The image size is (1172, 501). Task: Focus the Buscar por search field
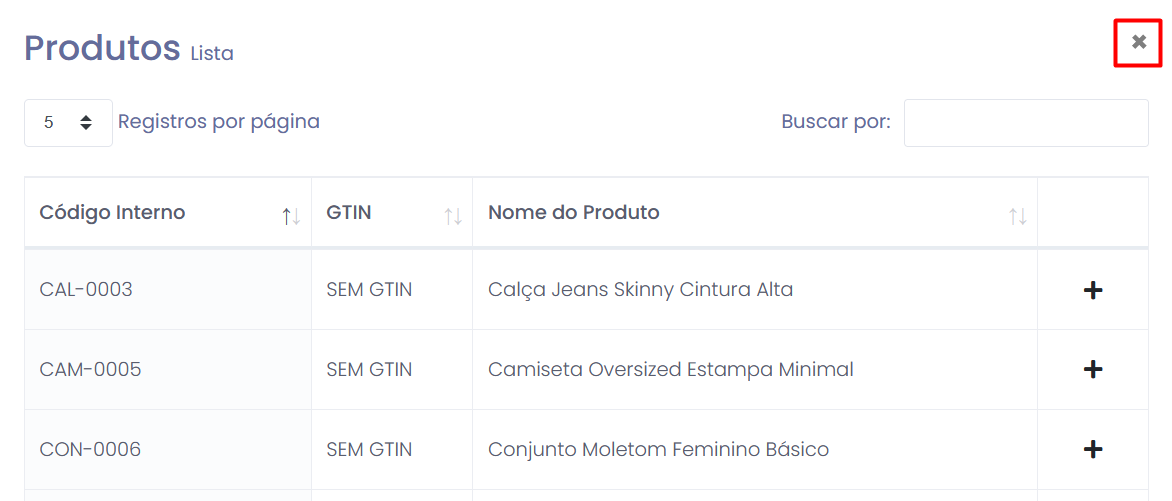click(x=1025, y=123)
